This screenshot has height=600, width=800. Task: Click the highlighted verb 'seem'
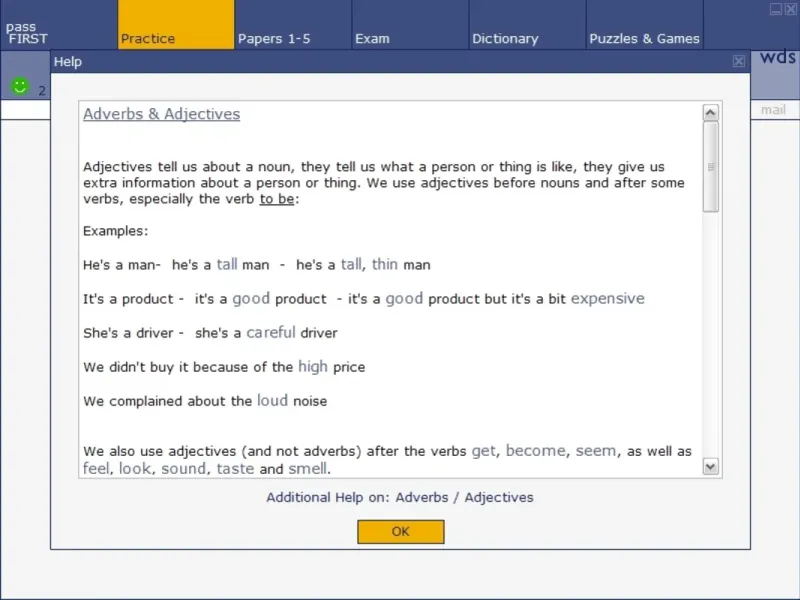[x=596, y=451]
